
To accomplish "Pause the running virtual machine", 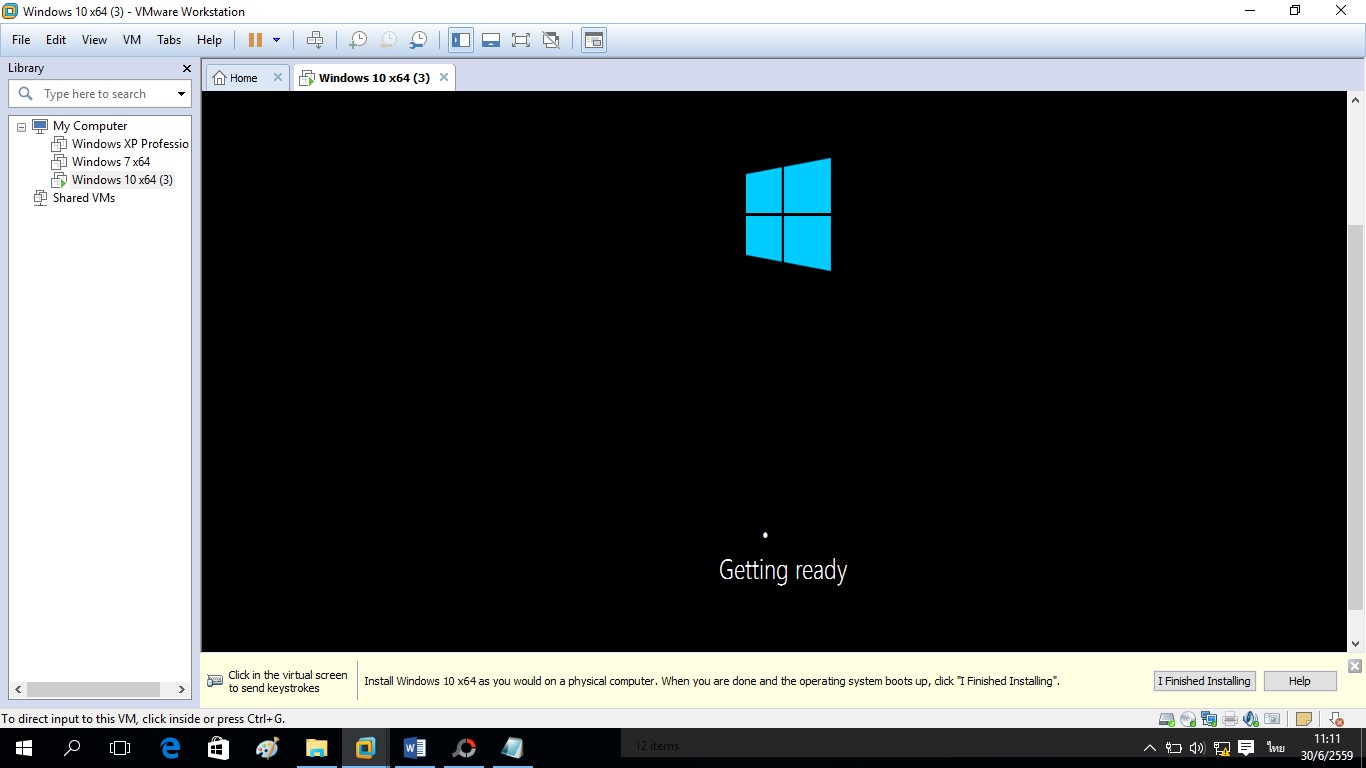I will tap(255, 40).
